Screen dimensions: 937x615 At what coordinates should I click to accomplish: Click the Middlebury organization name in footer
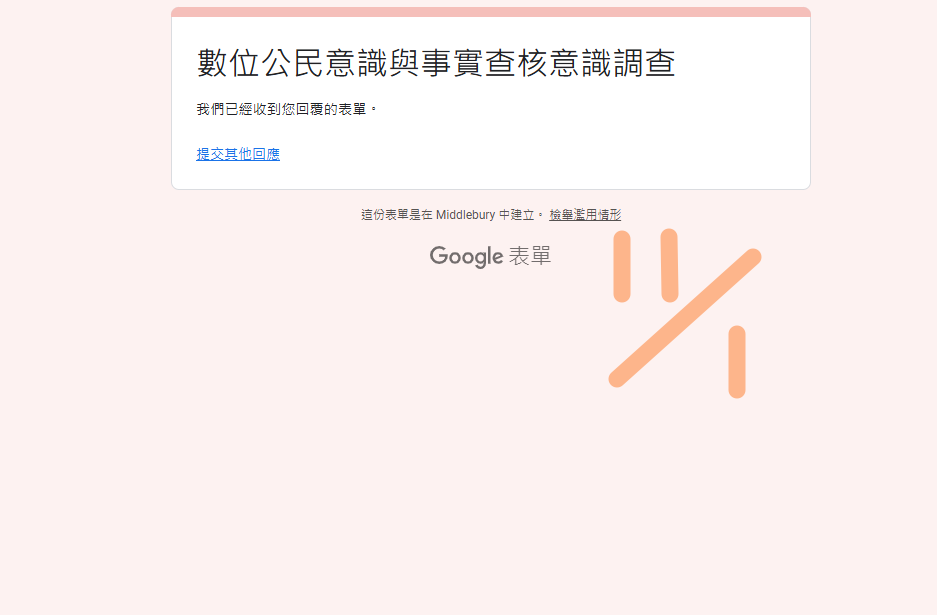click(466, 215)
